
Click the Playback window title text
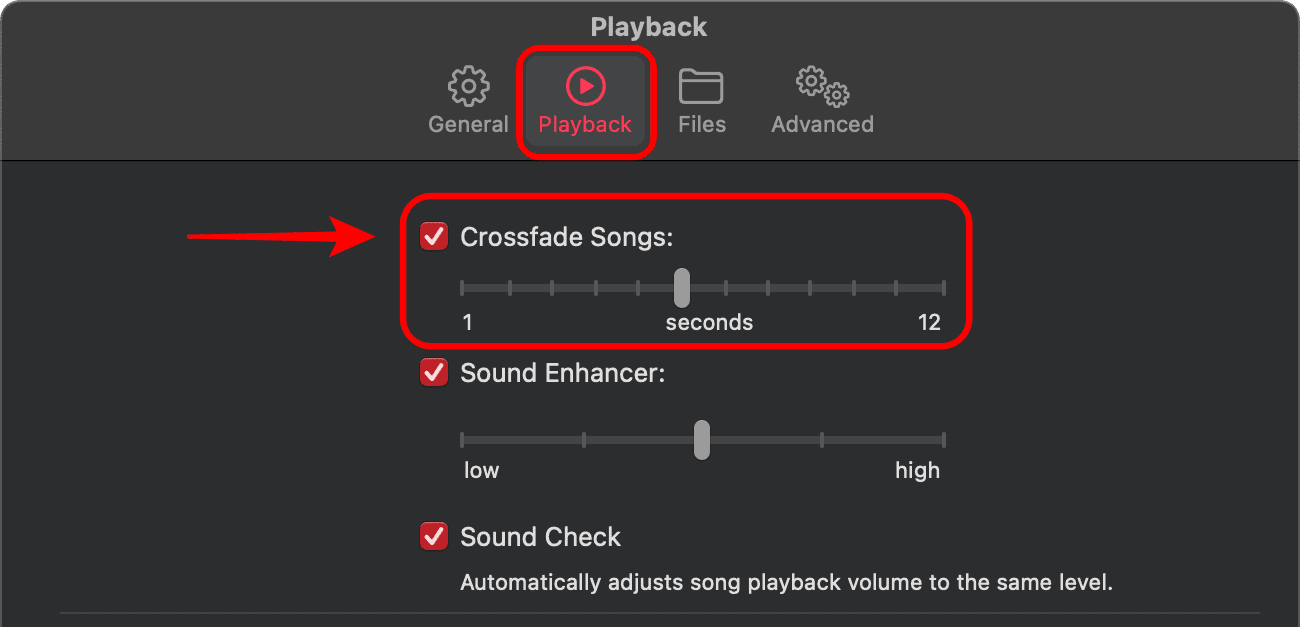click(x=649, y=27)
